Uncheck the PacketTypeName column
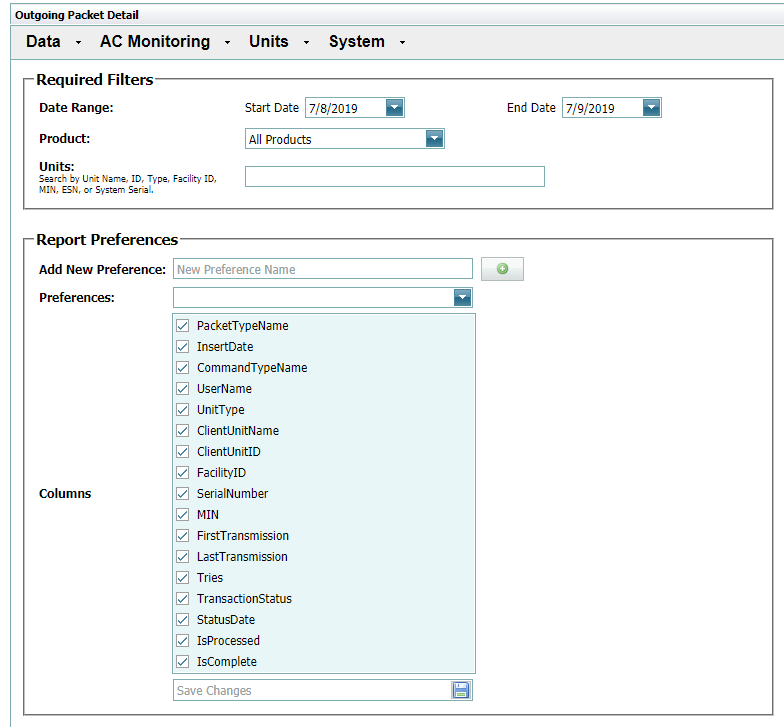 pos(182,326)
